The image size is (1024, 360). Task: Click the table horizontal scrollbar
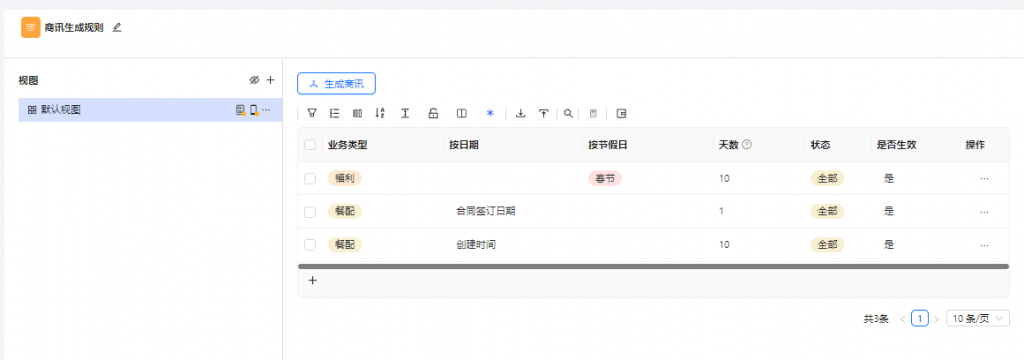coord(653,267)
